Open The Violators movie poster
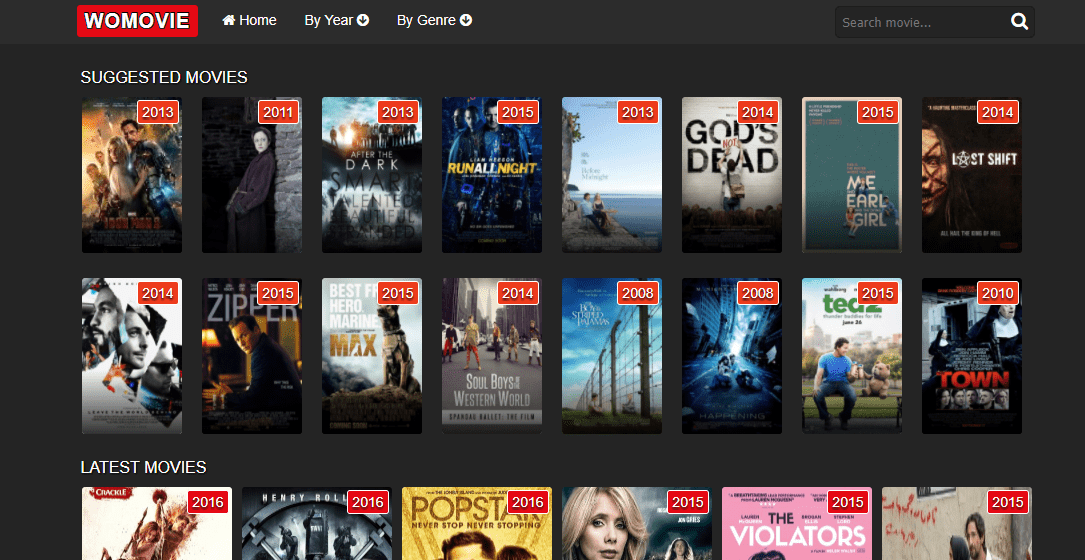The image size is (1085, 560). [797, 523]
